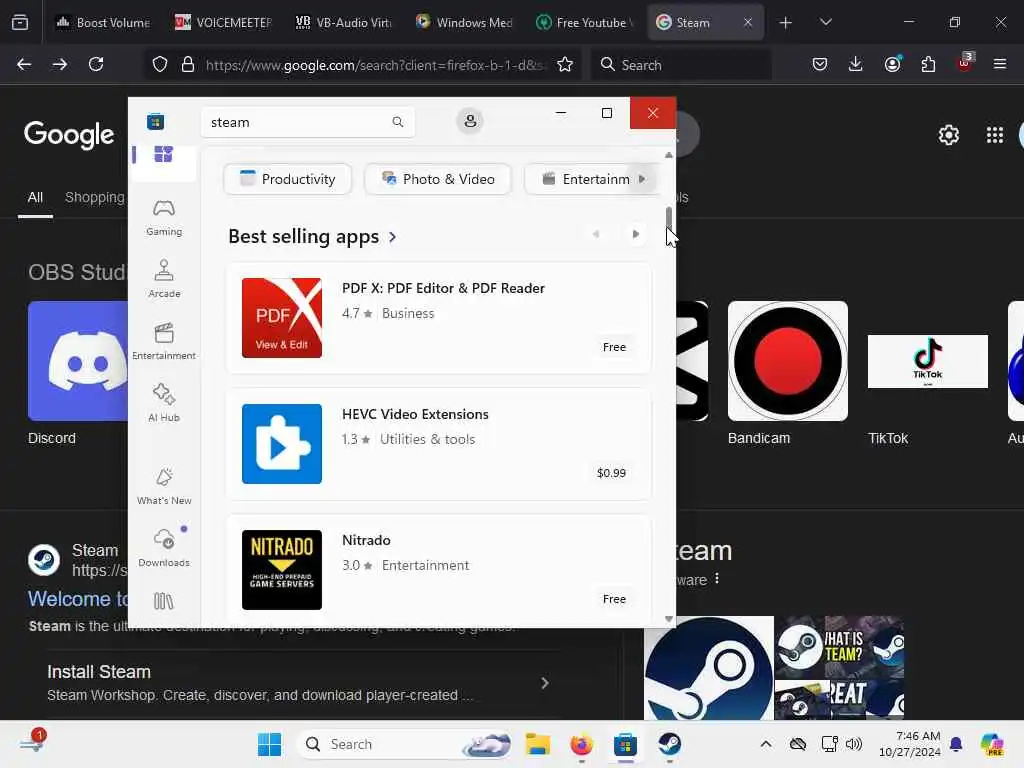Open the Arcade section in Store sidebar
This screenshot has width=1024, height=768.
(164, 280)
